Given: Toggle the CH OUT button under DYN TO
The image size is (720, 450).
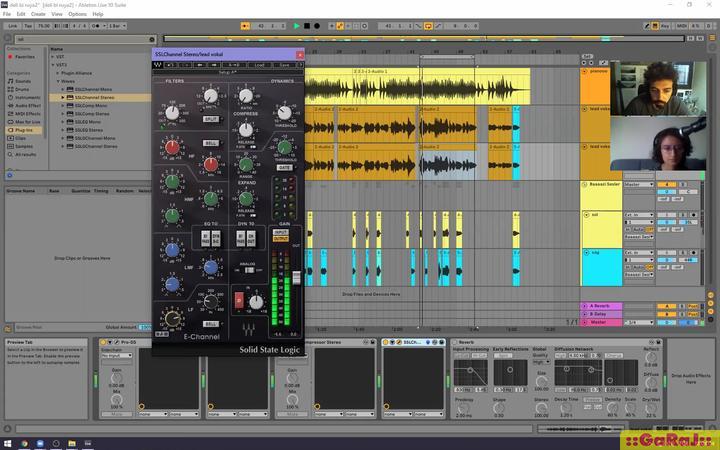Looking at the screenshot, I should [x=251, y=239].
